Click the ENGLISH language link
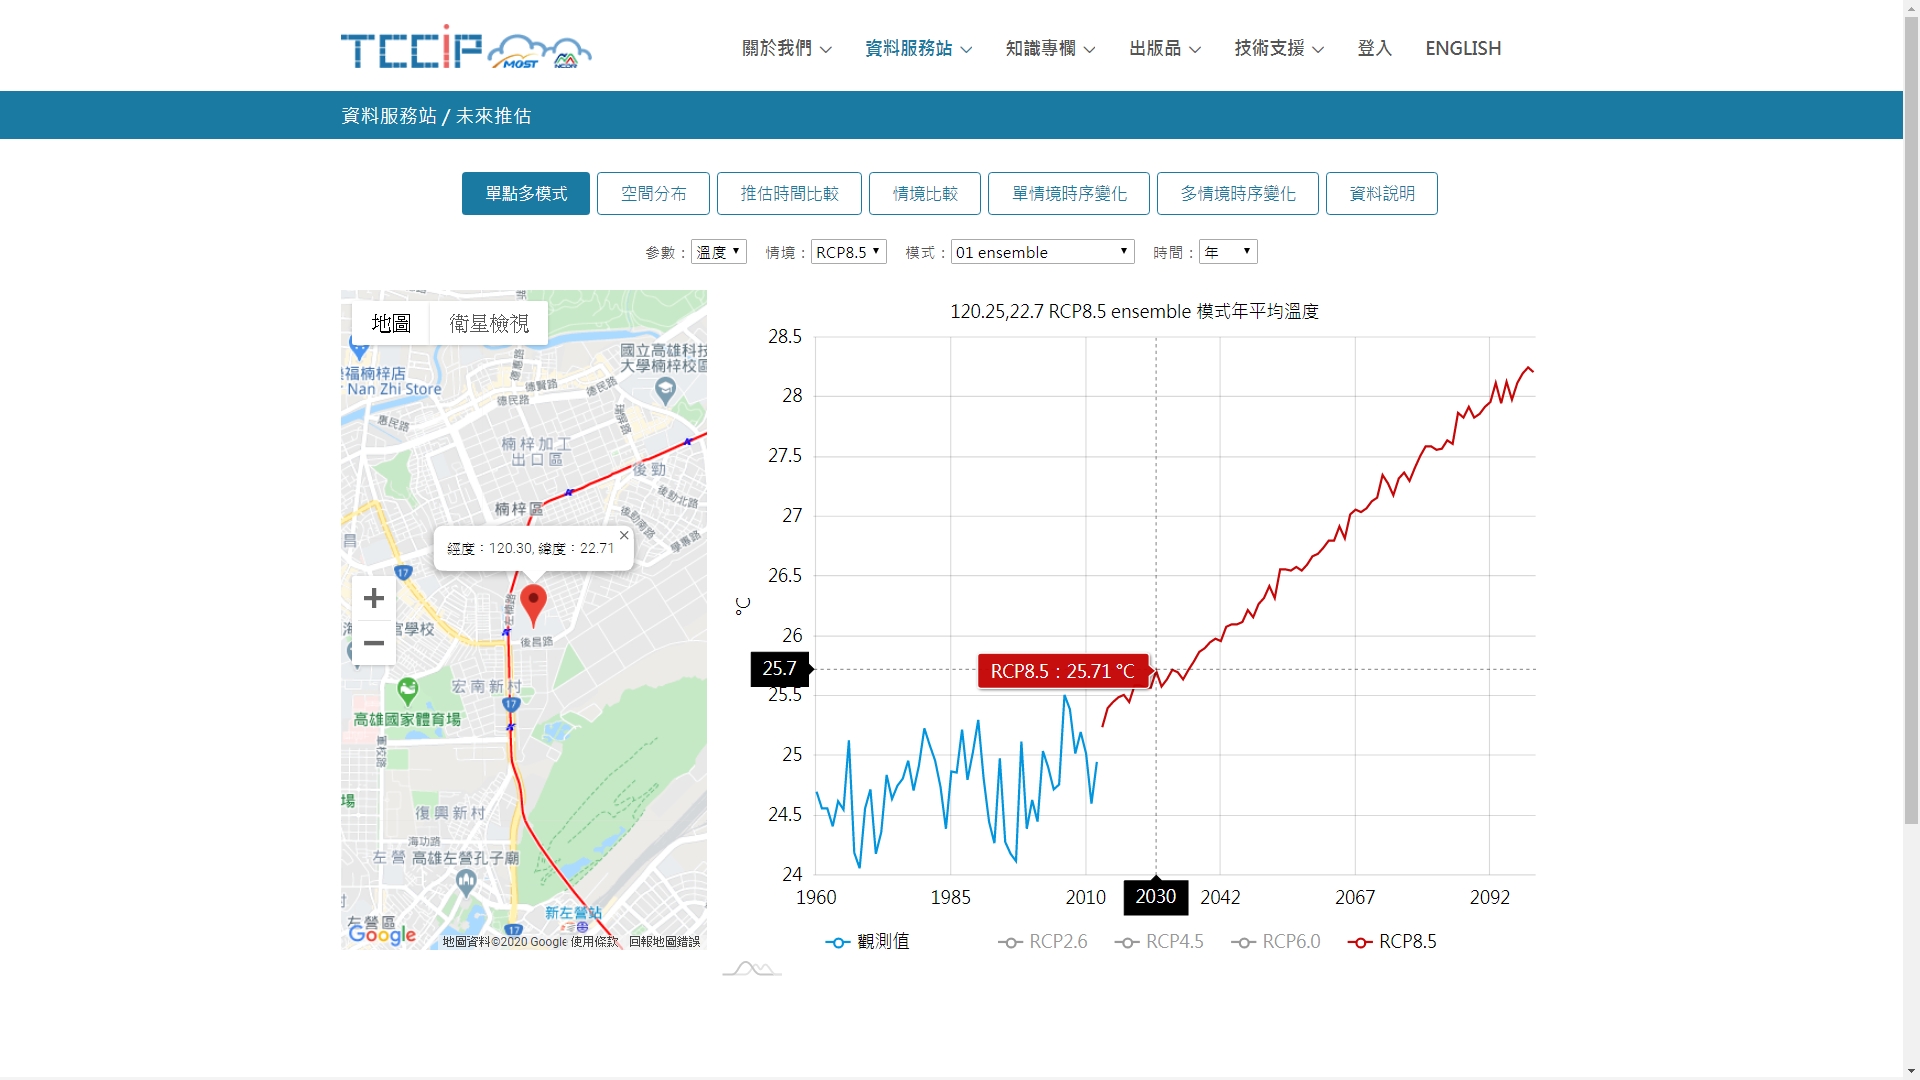This screenshot has width=1920, height=1080. coord(1462,48)
